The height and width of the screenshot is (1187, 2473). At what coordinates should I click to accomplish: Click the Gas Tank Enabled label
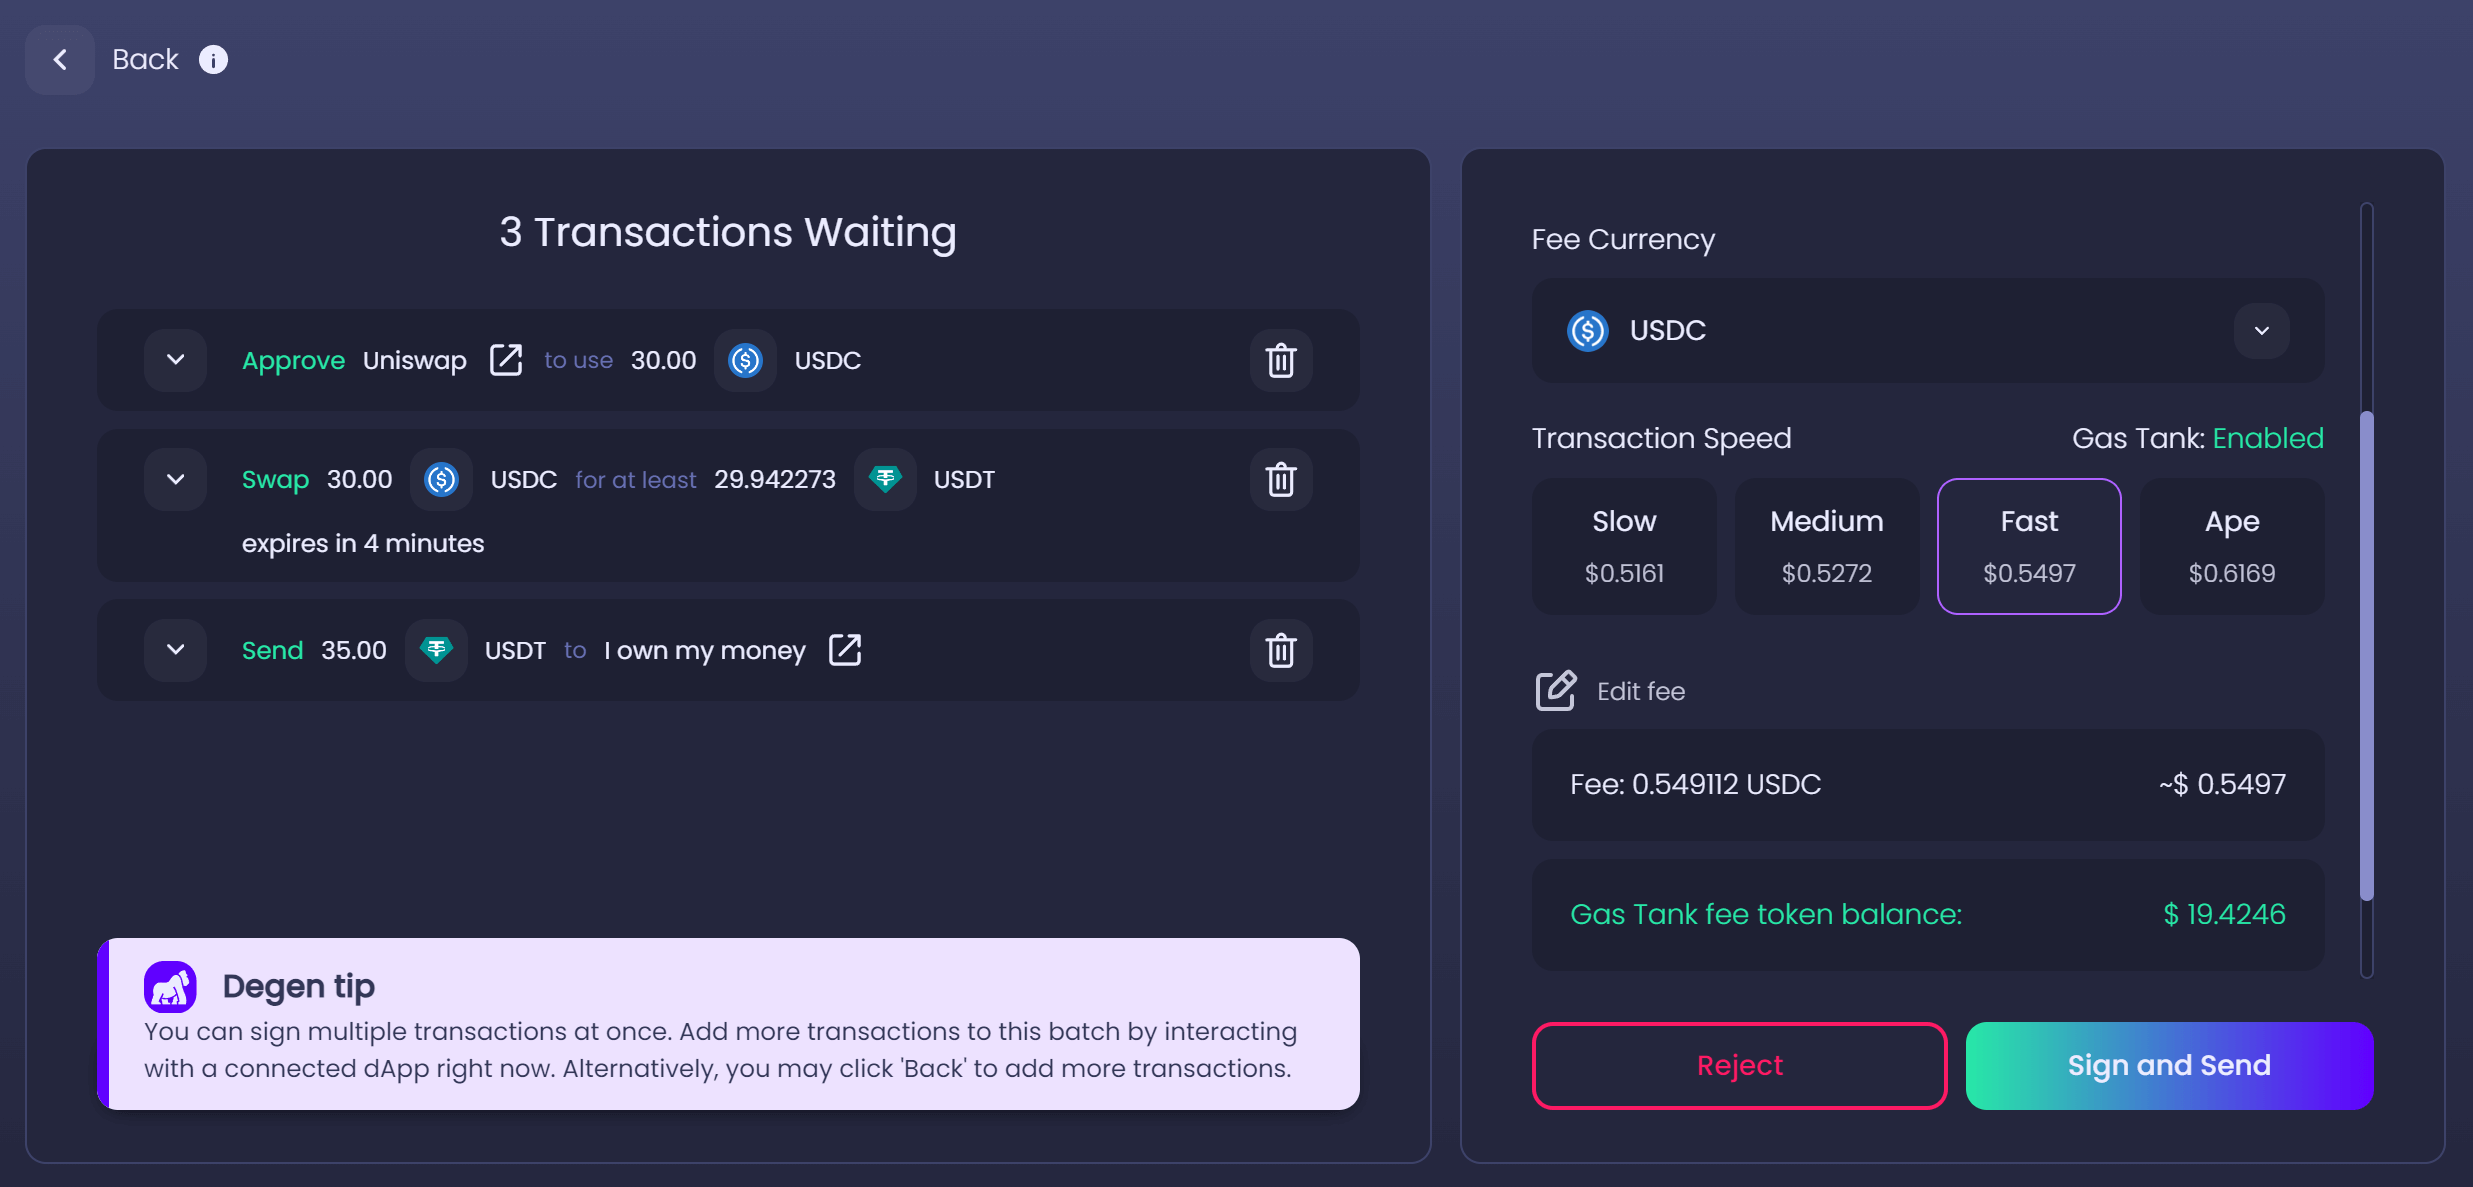coord(2197,437)
